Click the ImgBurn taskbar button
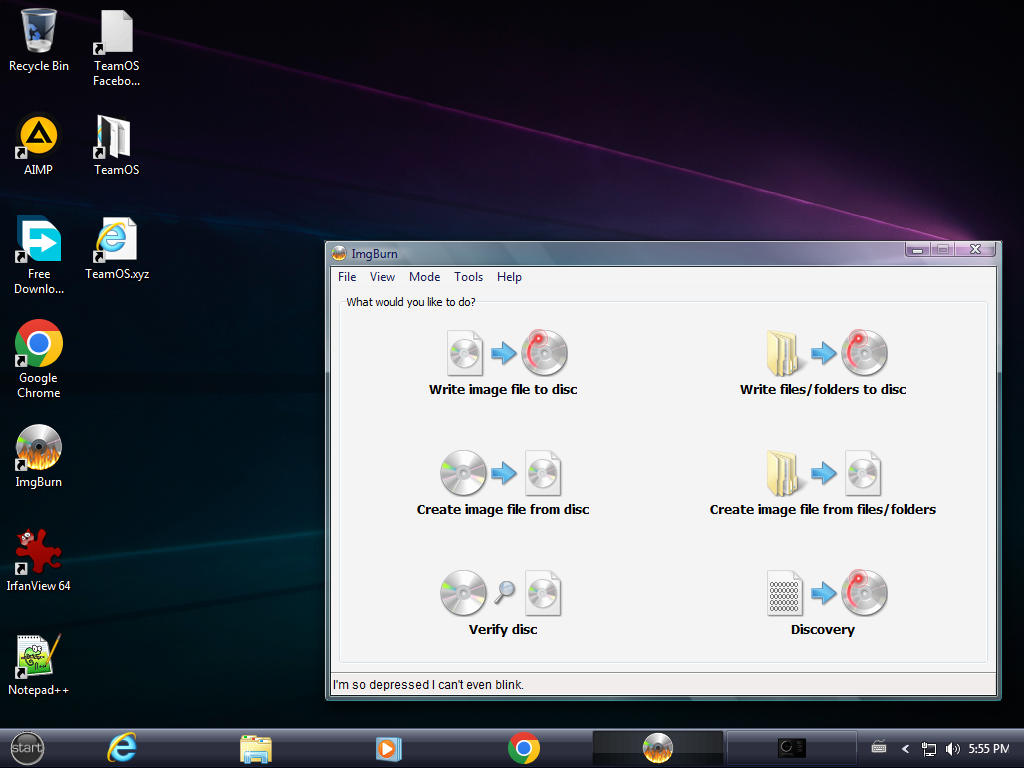 pyautogui.click(x=658, y=748)
